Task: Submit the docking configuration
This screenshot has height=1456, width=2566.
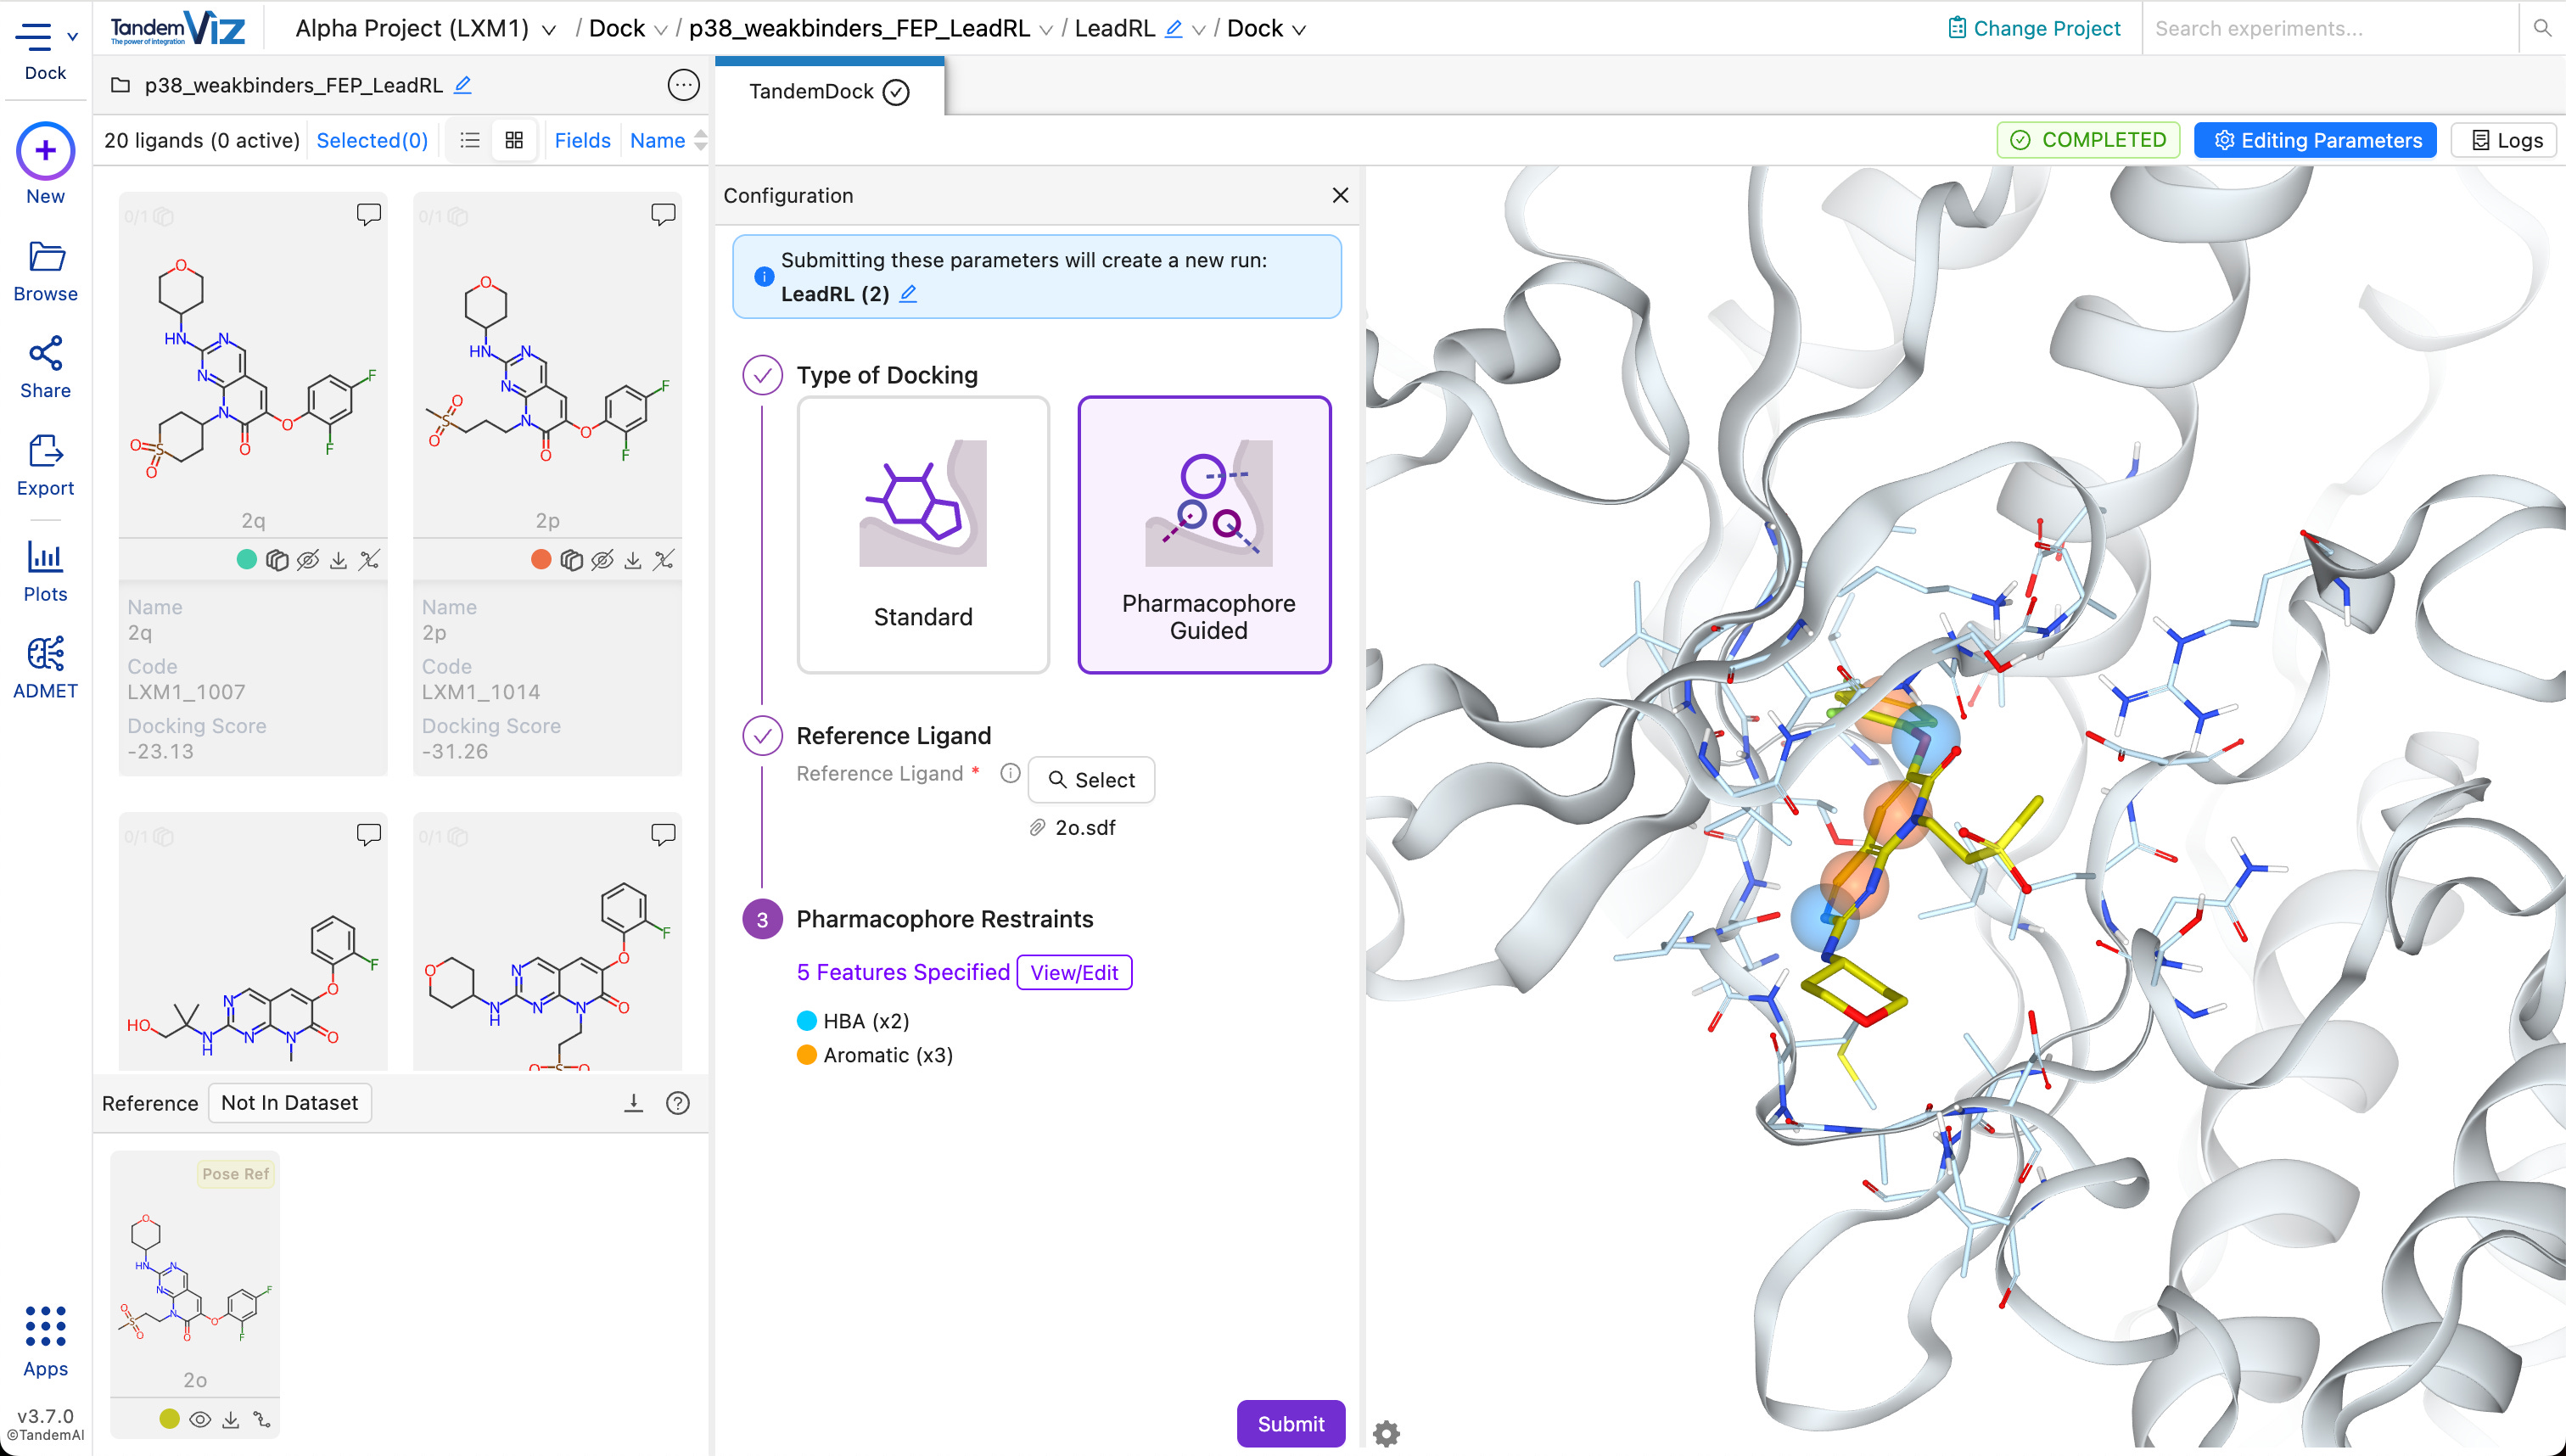Action: (x=1290, y=1423)
